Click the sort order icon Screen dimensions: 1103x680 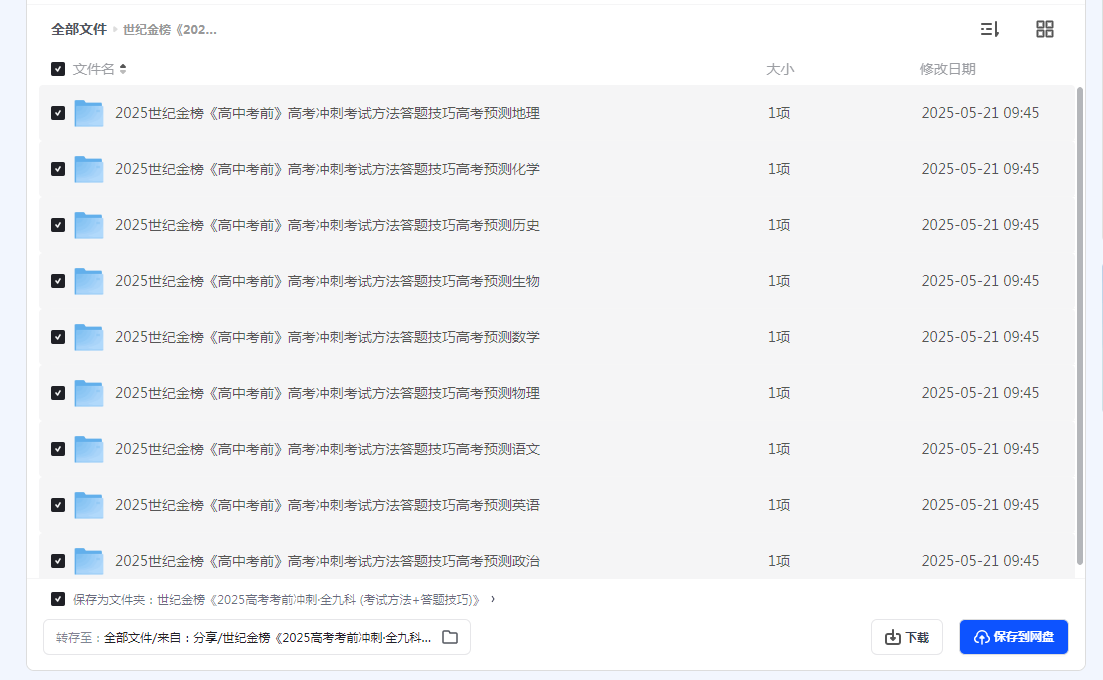pos(989,29)
